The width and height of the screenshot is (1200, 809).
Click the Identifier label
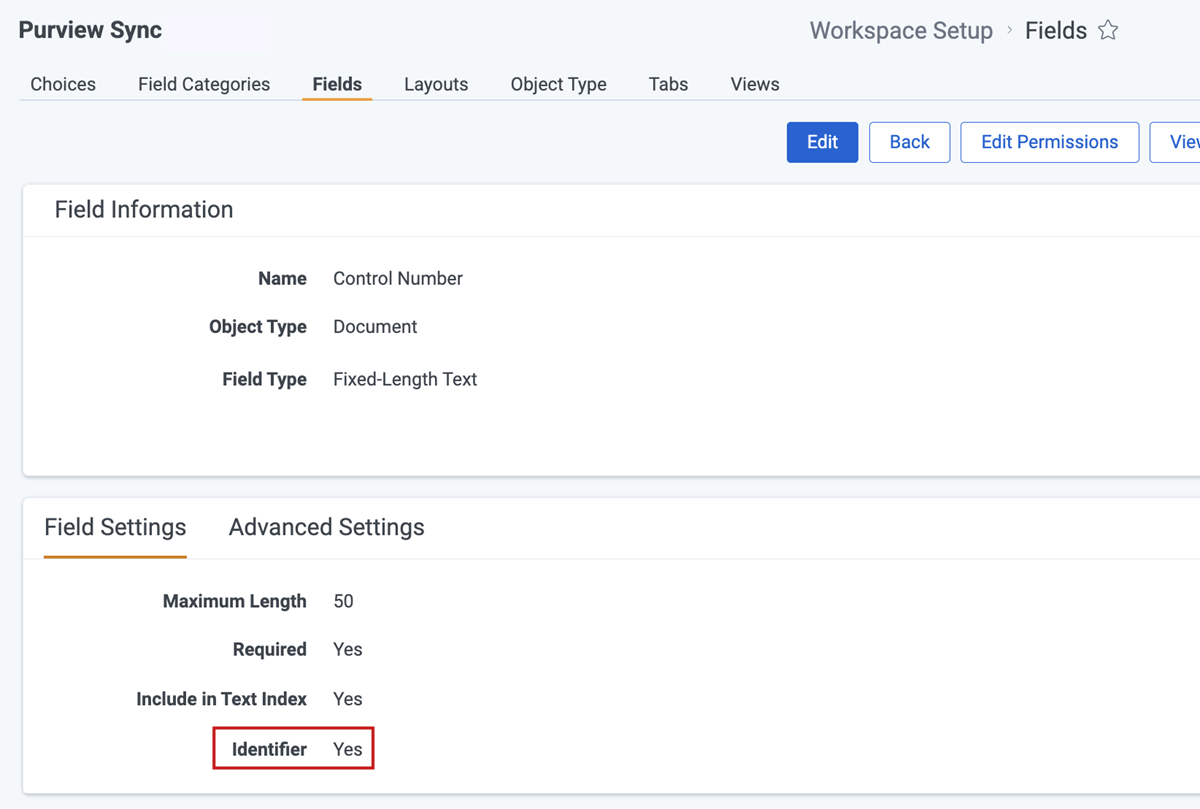click(x=269, y=749)
